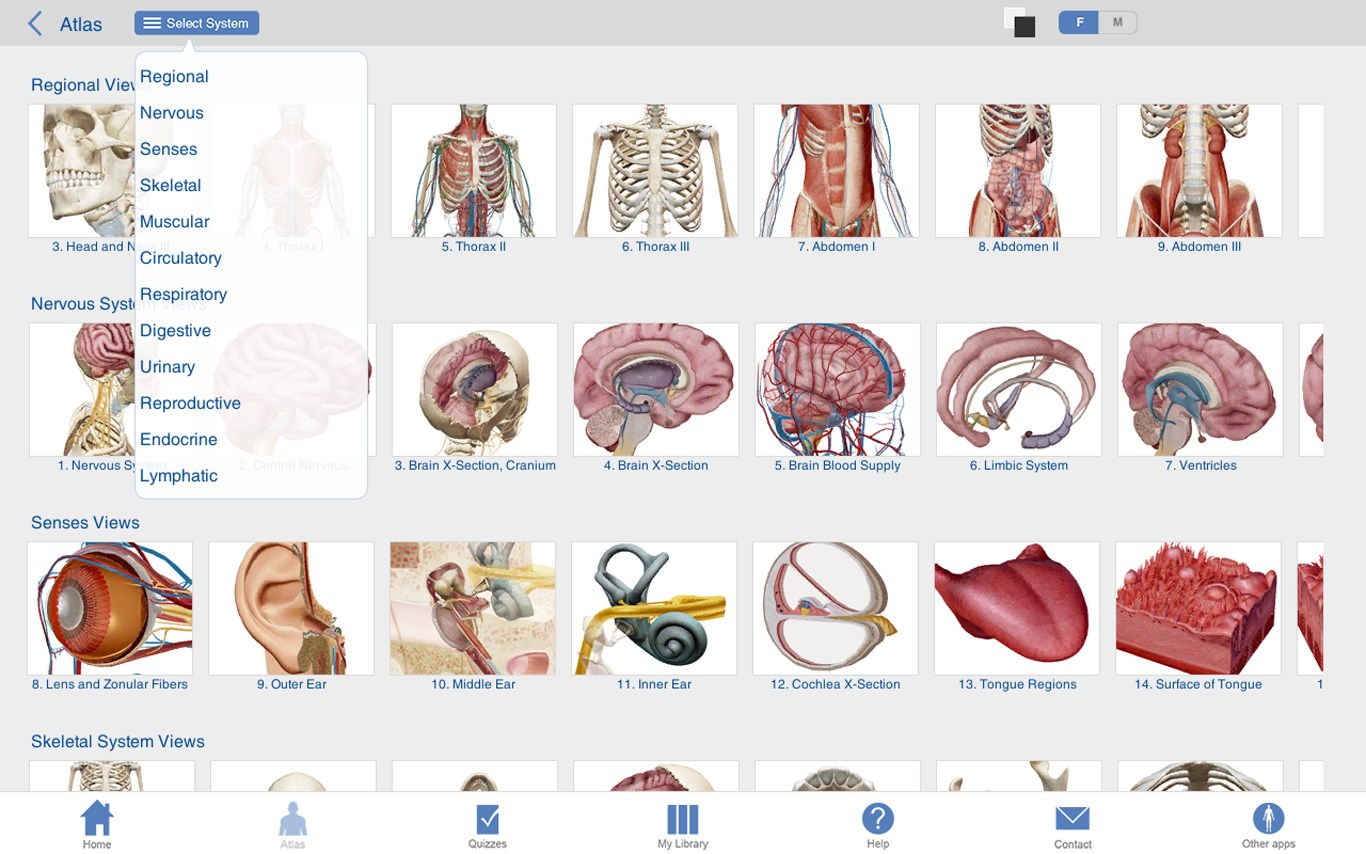Screen dimensions: 1366x854
Task: Choose Circulatory from the system list
Action: coord(181,258)
